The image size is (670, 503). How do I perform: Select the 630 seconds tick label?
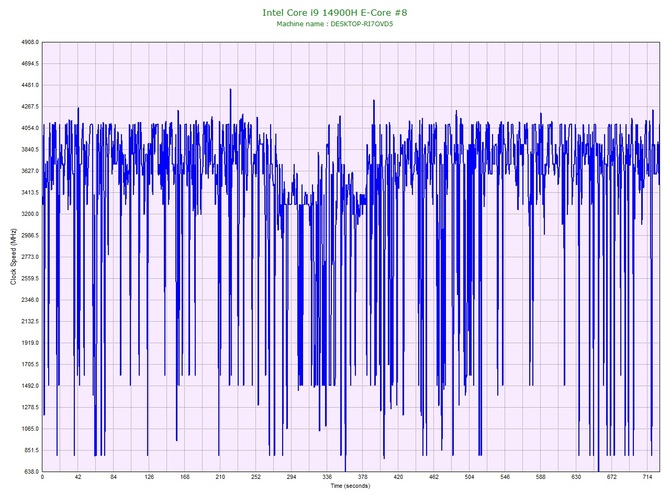coord(576,477)
